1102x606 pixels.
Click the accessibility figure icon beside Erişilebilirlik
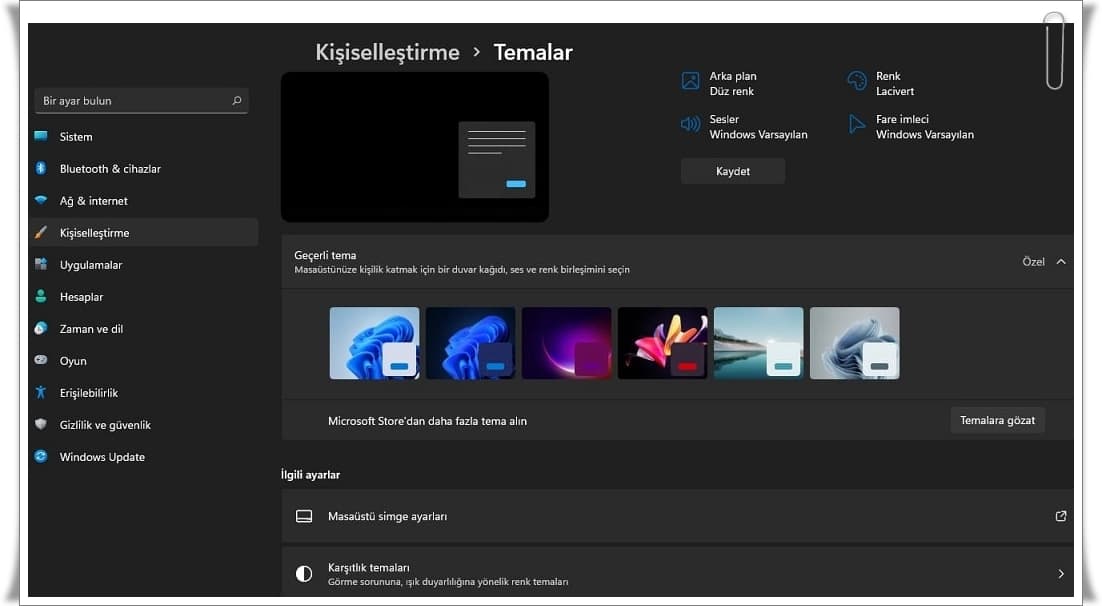[x=41, y=392]
